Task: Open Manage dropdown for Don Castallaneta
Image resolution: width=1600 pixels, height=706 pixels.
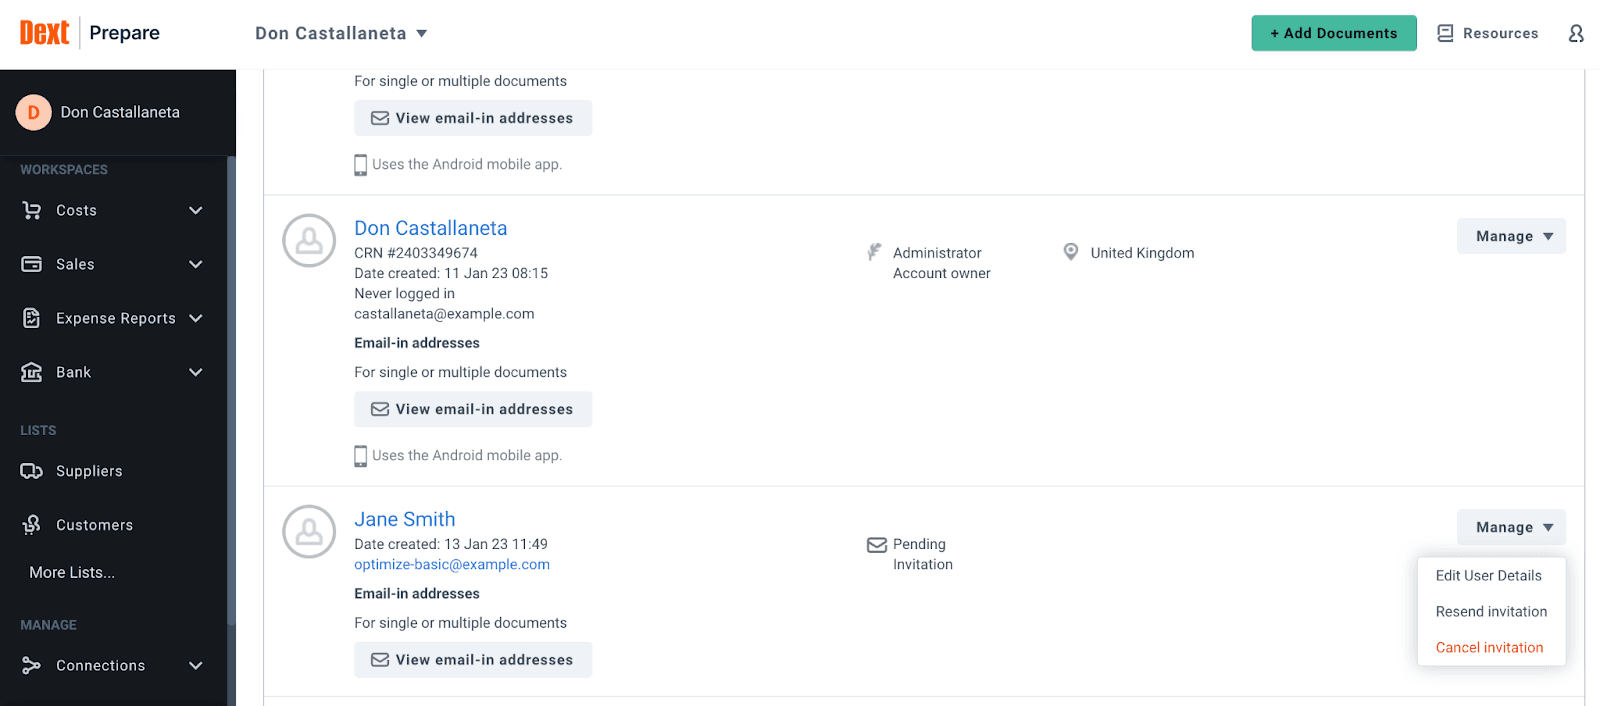Action: (1510, 236)
